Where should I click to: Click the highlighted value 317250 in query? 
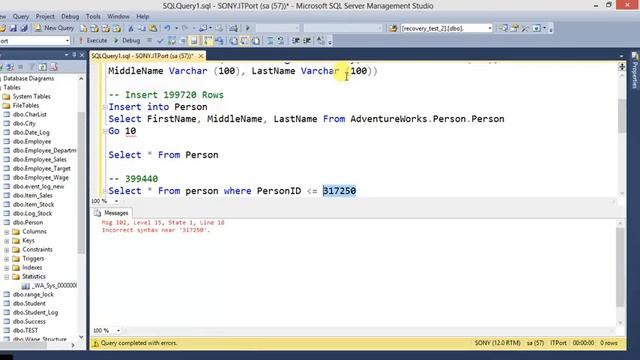pyautogui.click(x=339, y=191)
